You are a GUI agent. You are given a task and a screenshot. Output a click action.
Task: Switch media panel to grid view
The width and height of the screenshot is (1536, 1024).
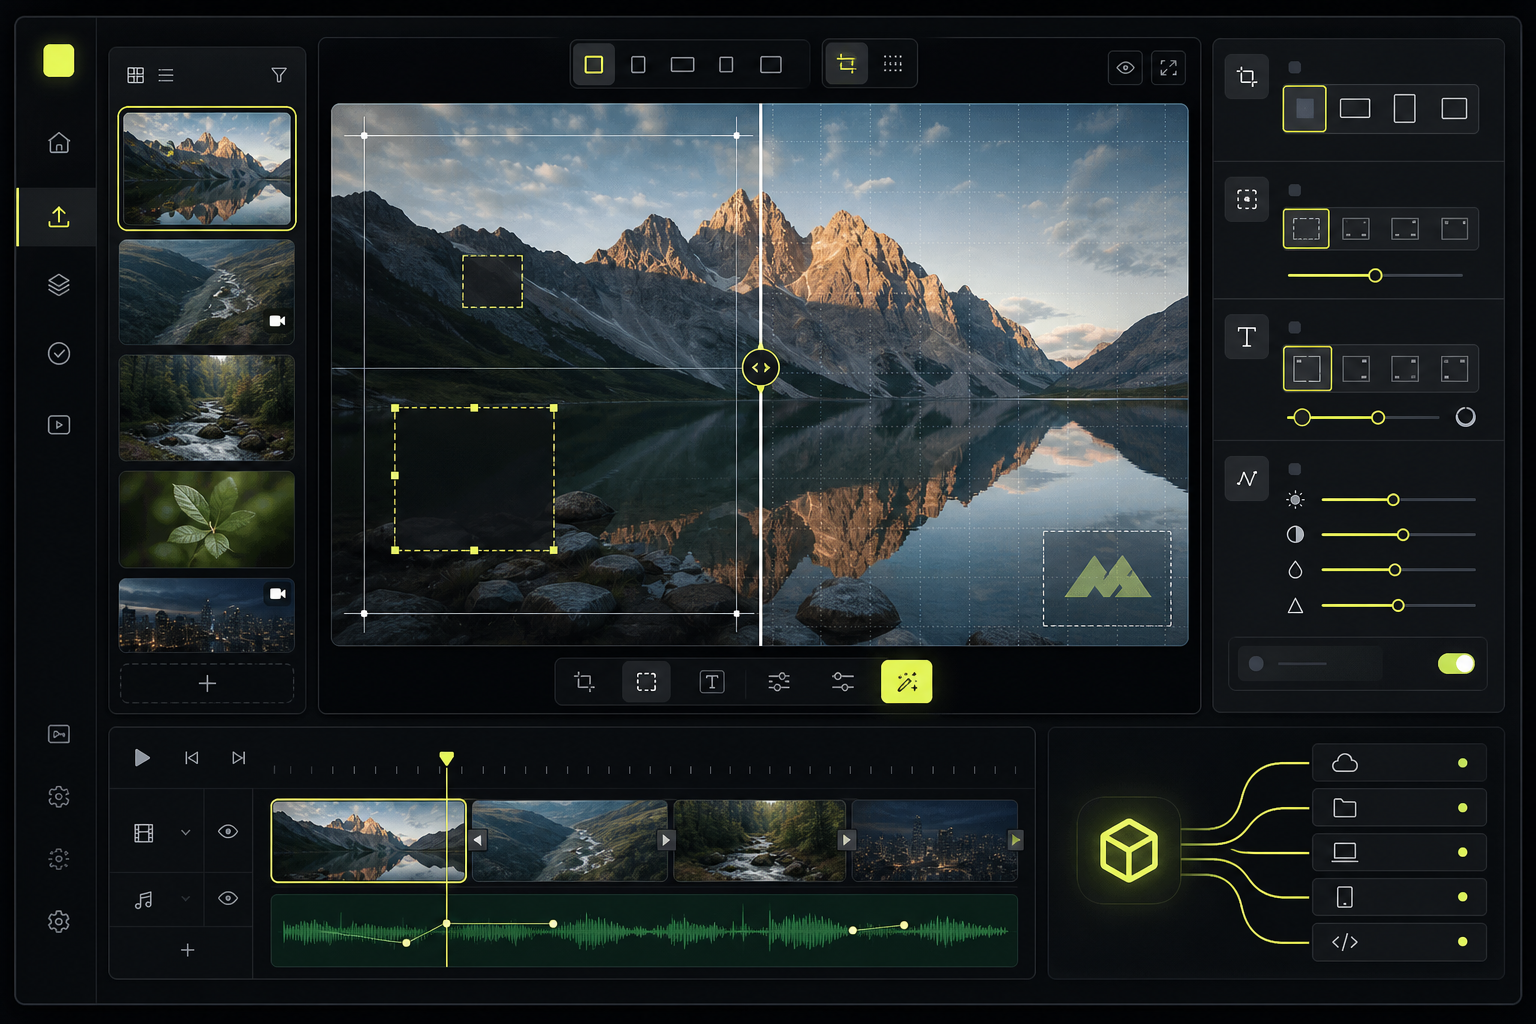[x=136, y=75]
